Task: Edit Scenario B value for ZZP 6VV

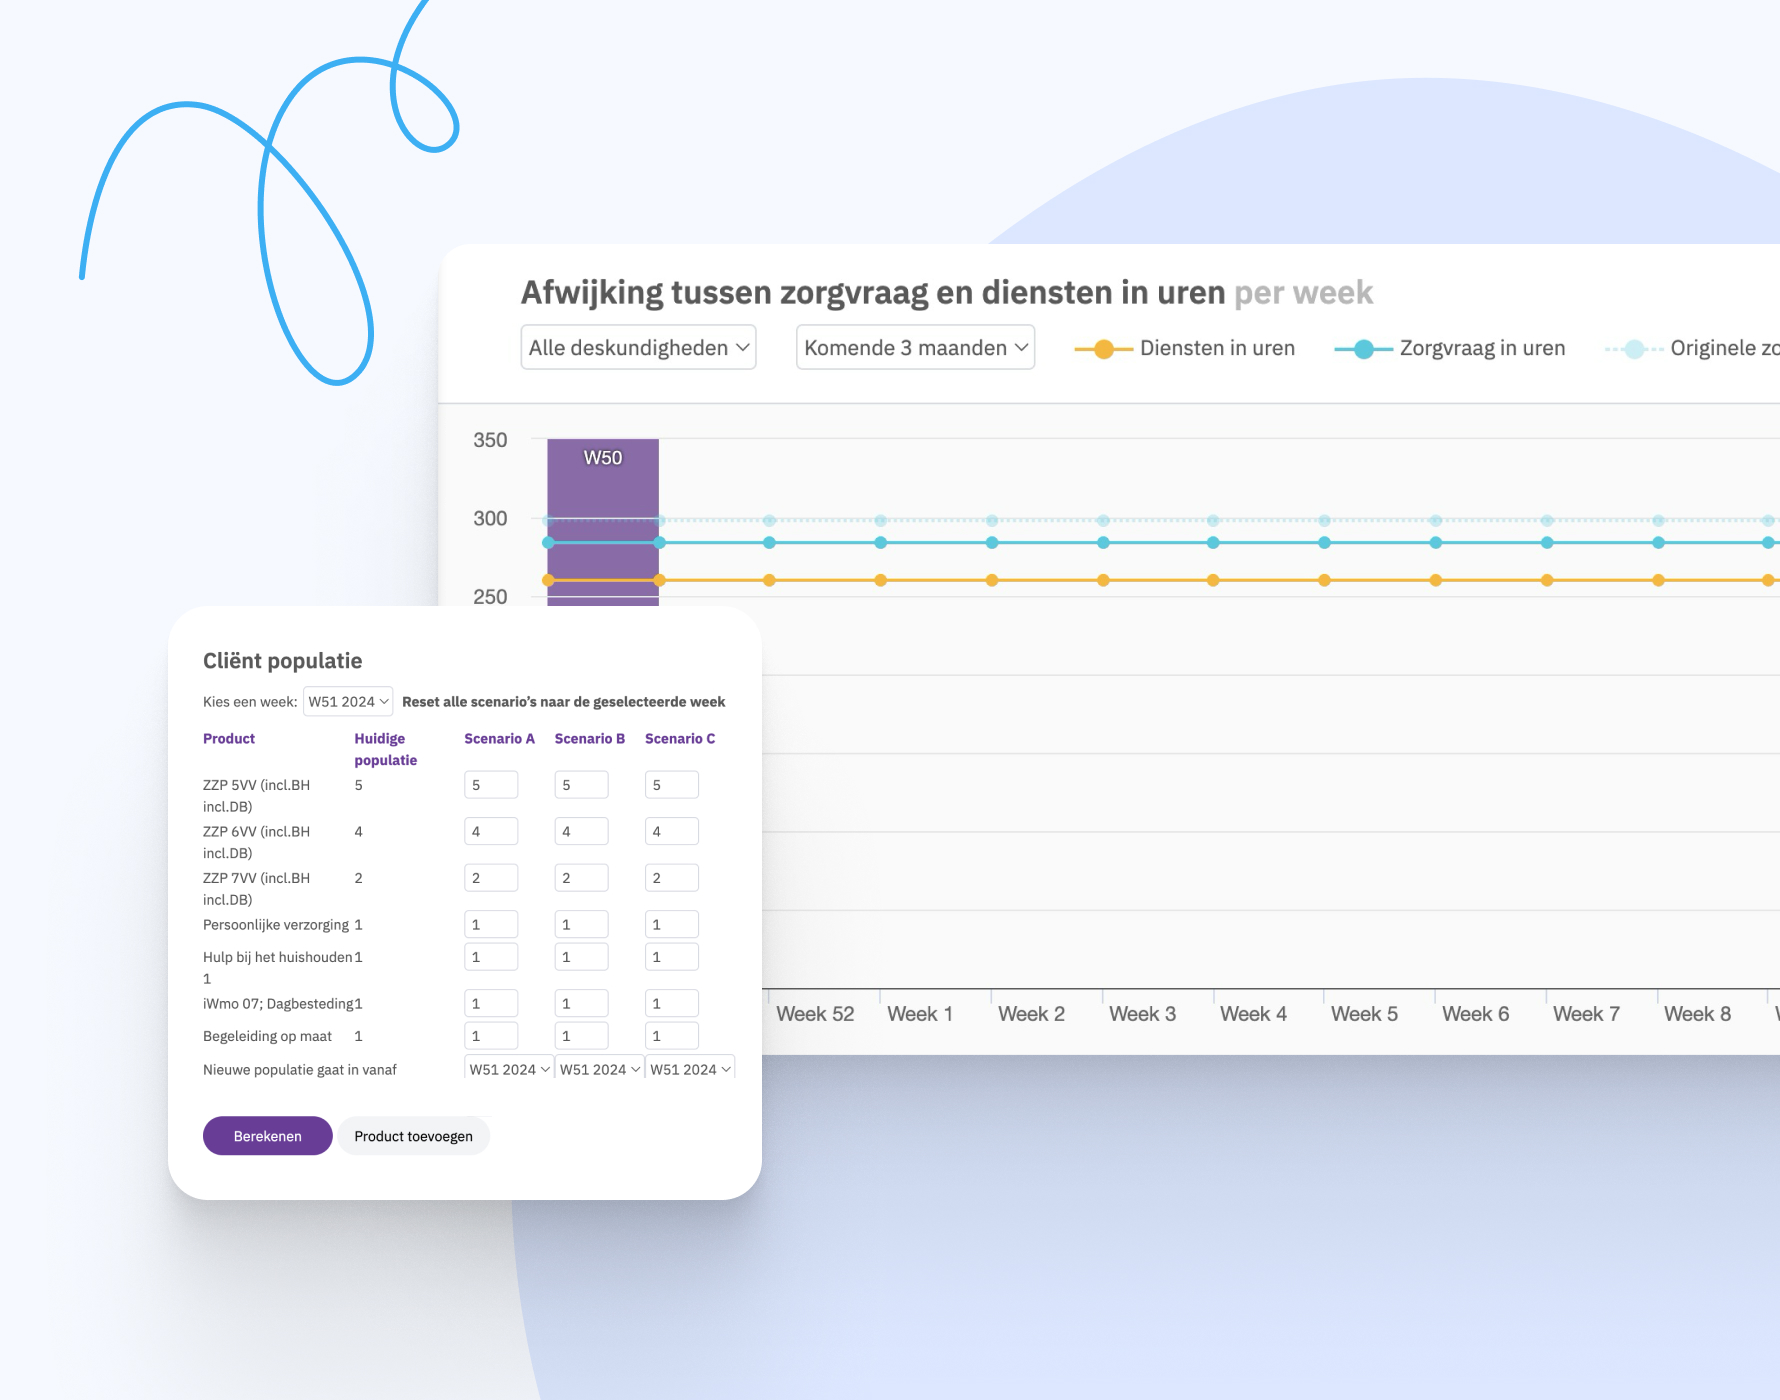Action: tap(581, 831)
